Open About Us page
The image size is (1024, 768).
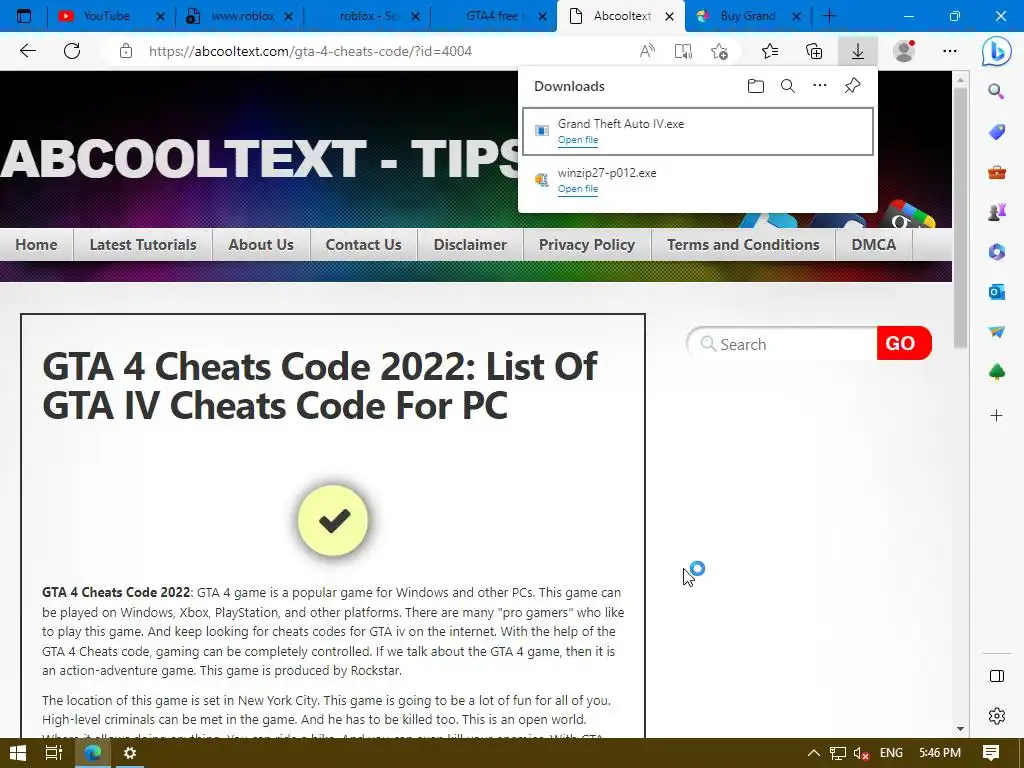pos(261,245)
